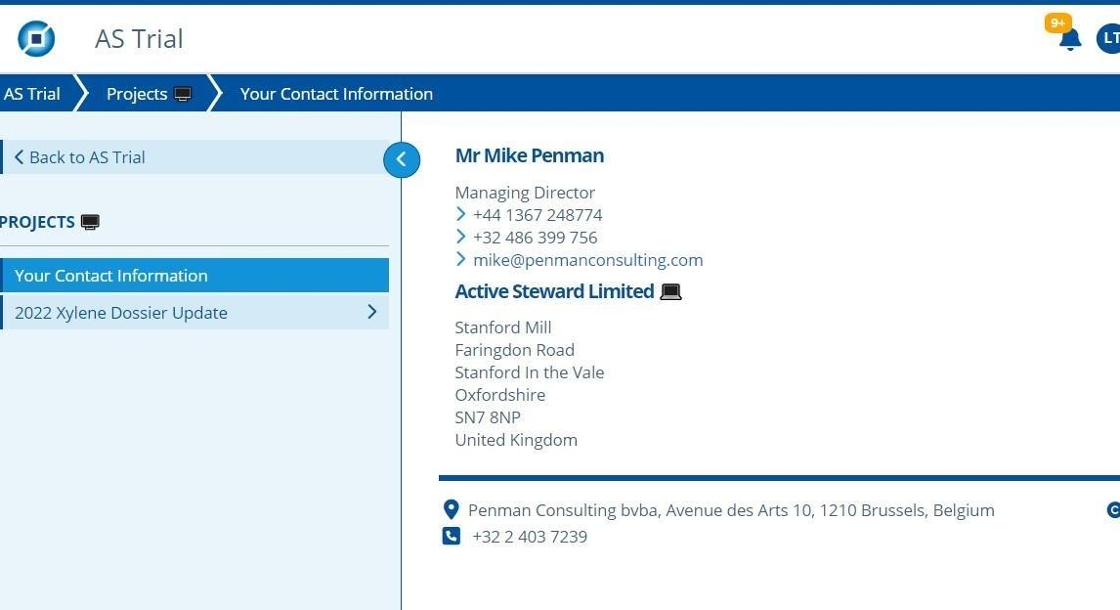
Task: Click the location pin icon in footer
Action: [x=451, y=510]
